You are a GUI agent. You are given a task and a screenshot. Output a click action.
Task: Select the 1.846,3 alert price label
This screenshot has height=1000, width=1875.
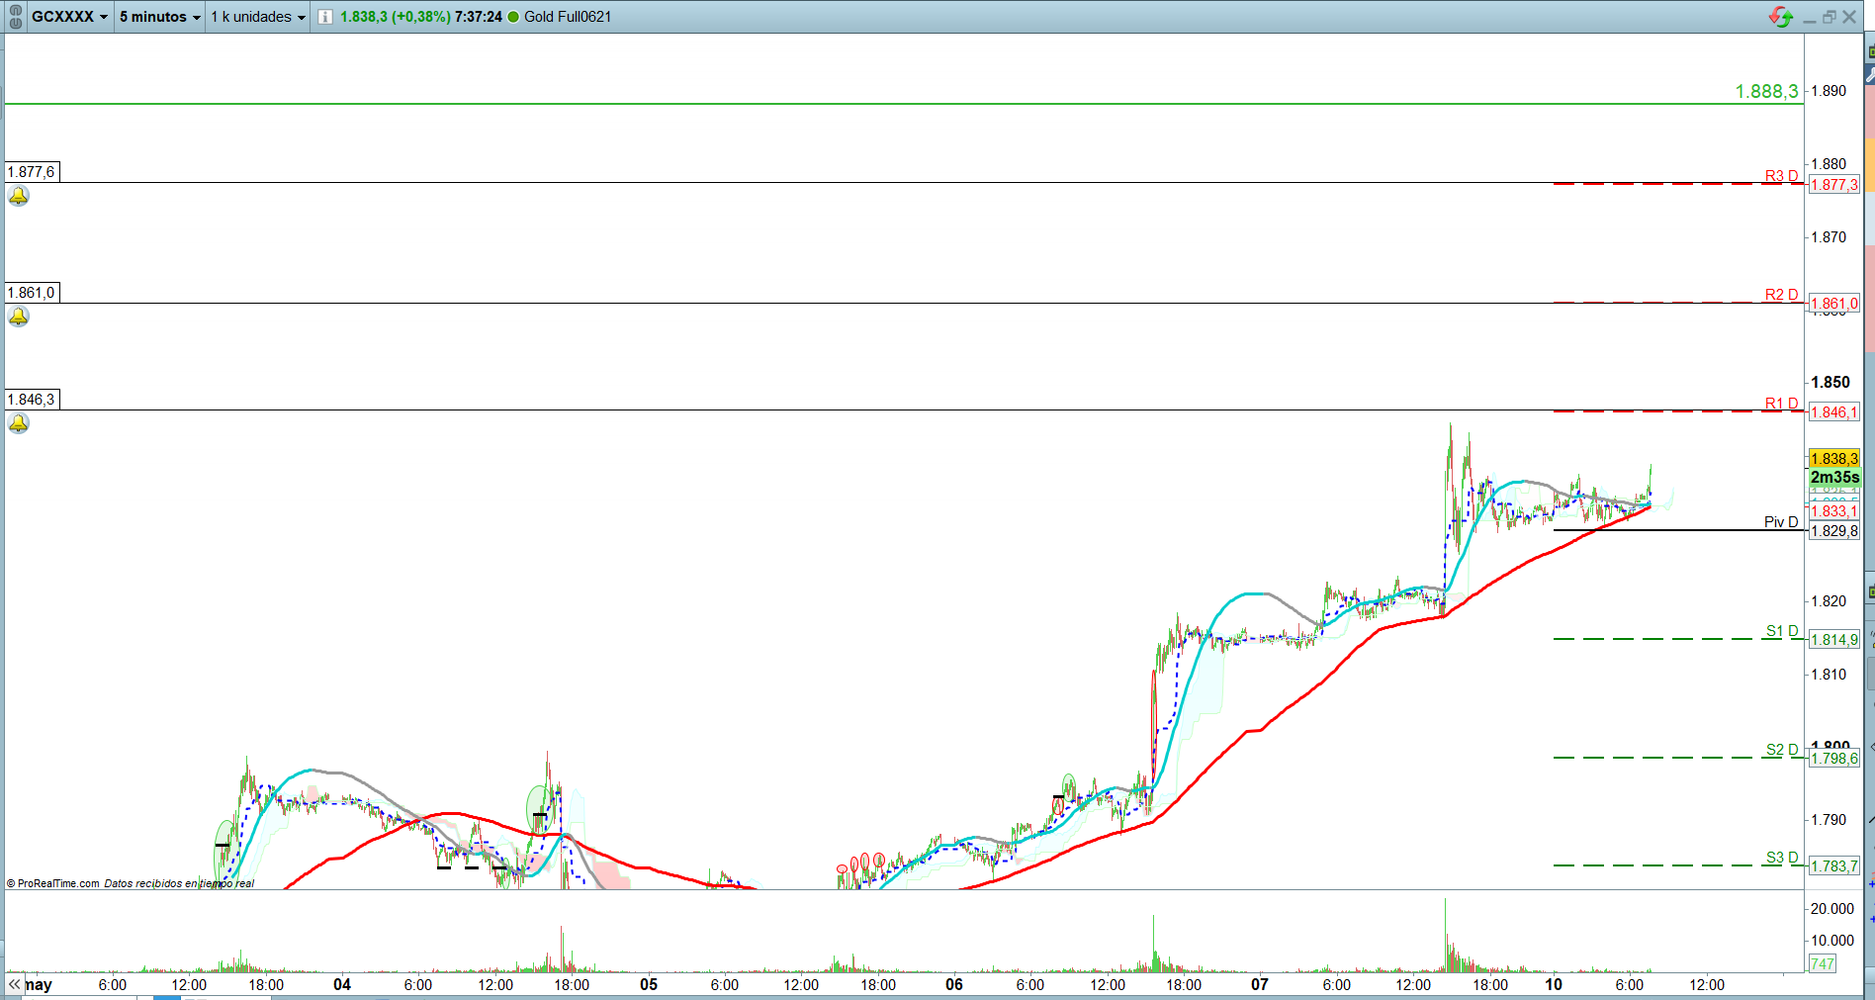(x=32, y=400)
